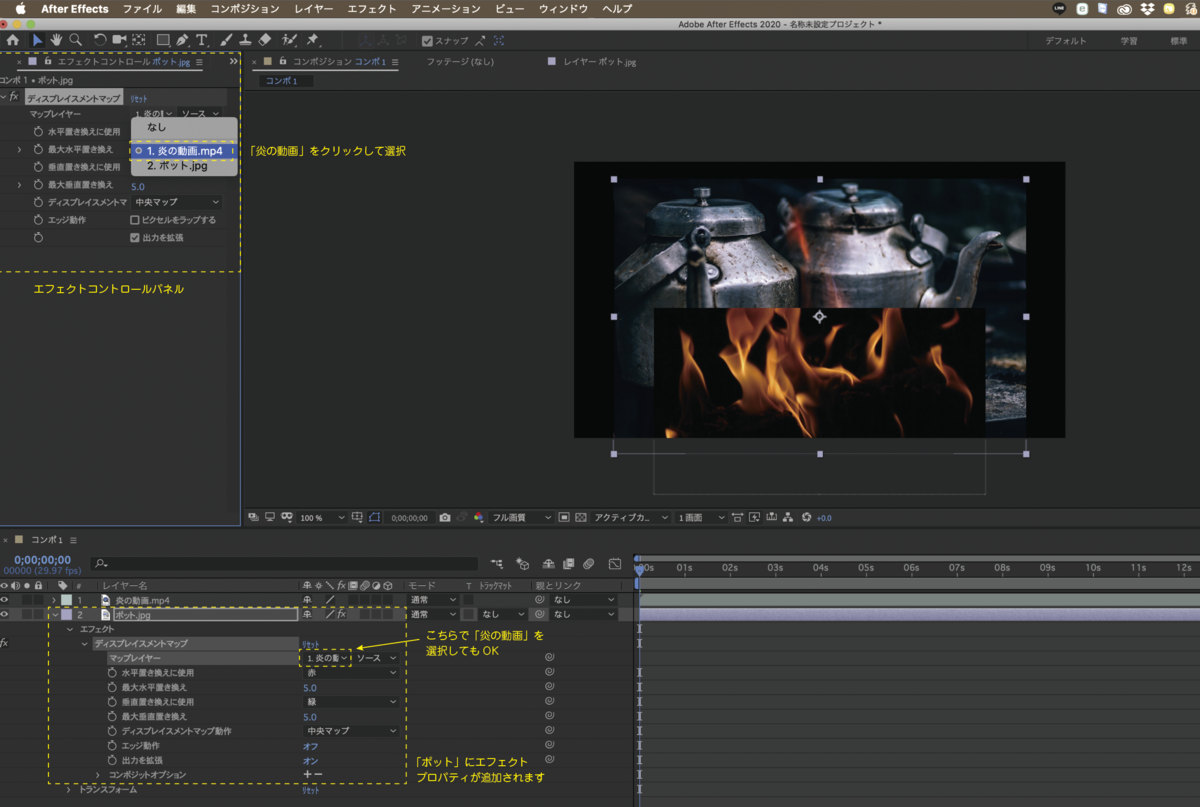Toggle stopwatch for エッジ動作 in effect controls
This screenshot has height=807, width=1200.
38,220
